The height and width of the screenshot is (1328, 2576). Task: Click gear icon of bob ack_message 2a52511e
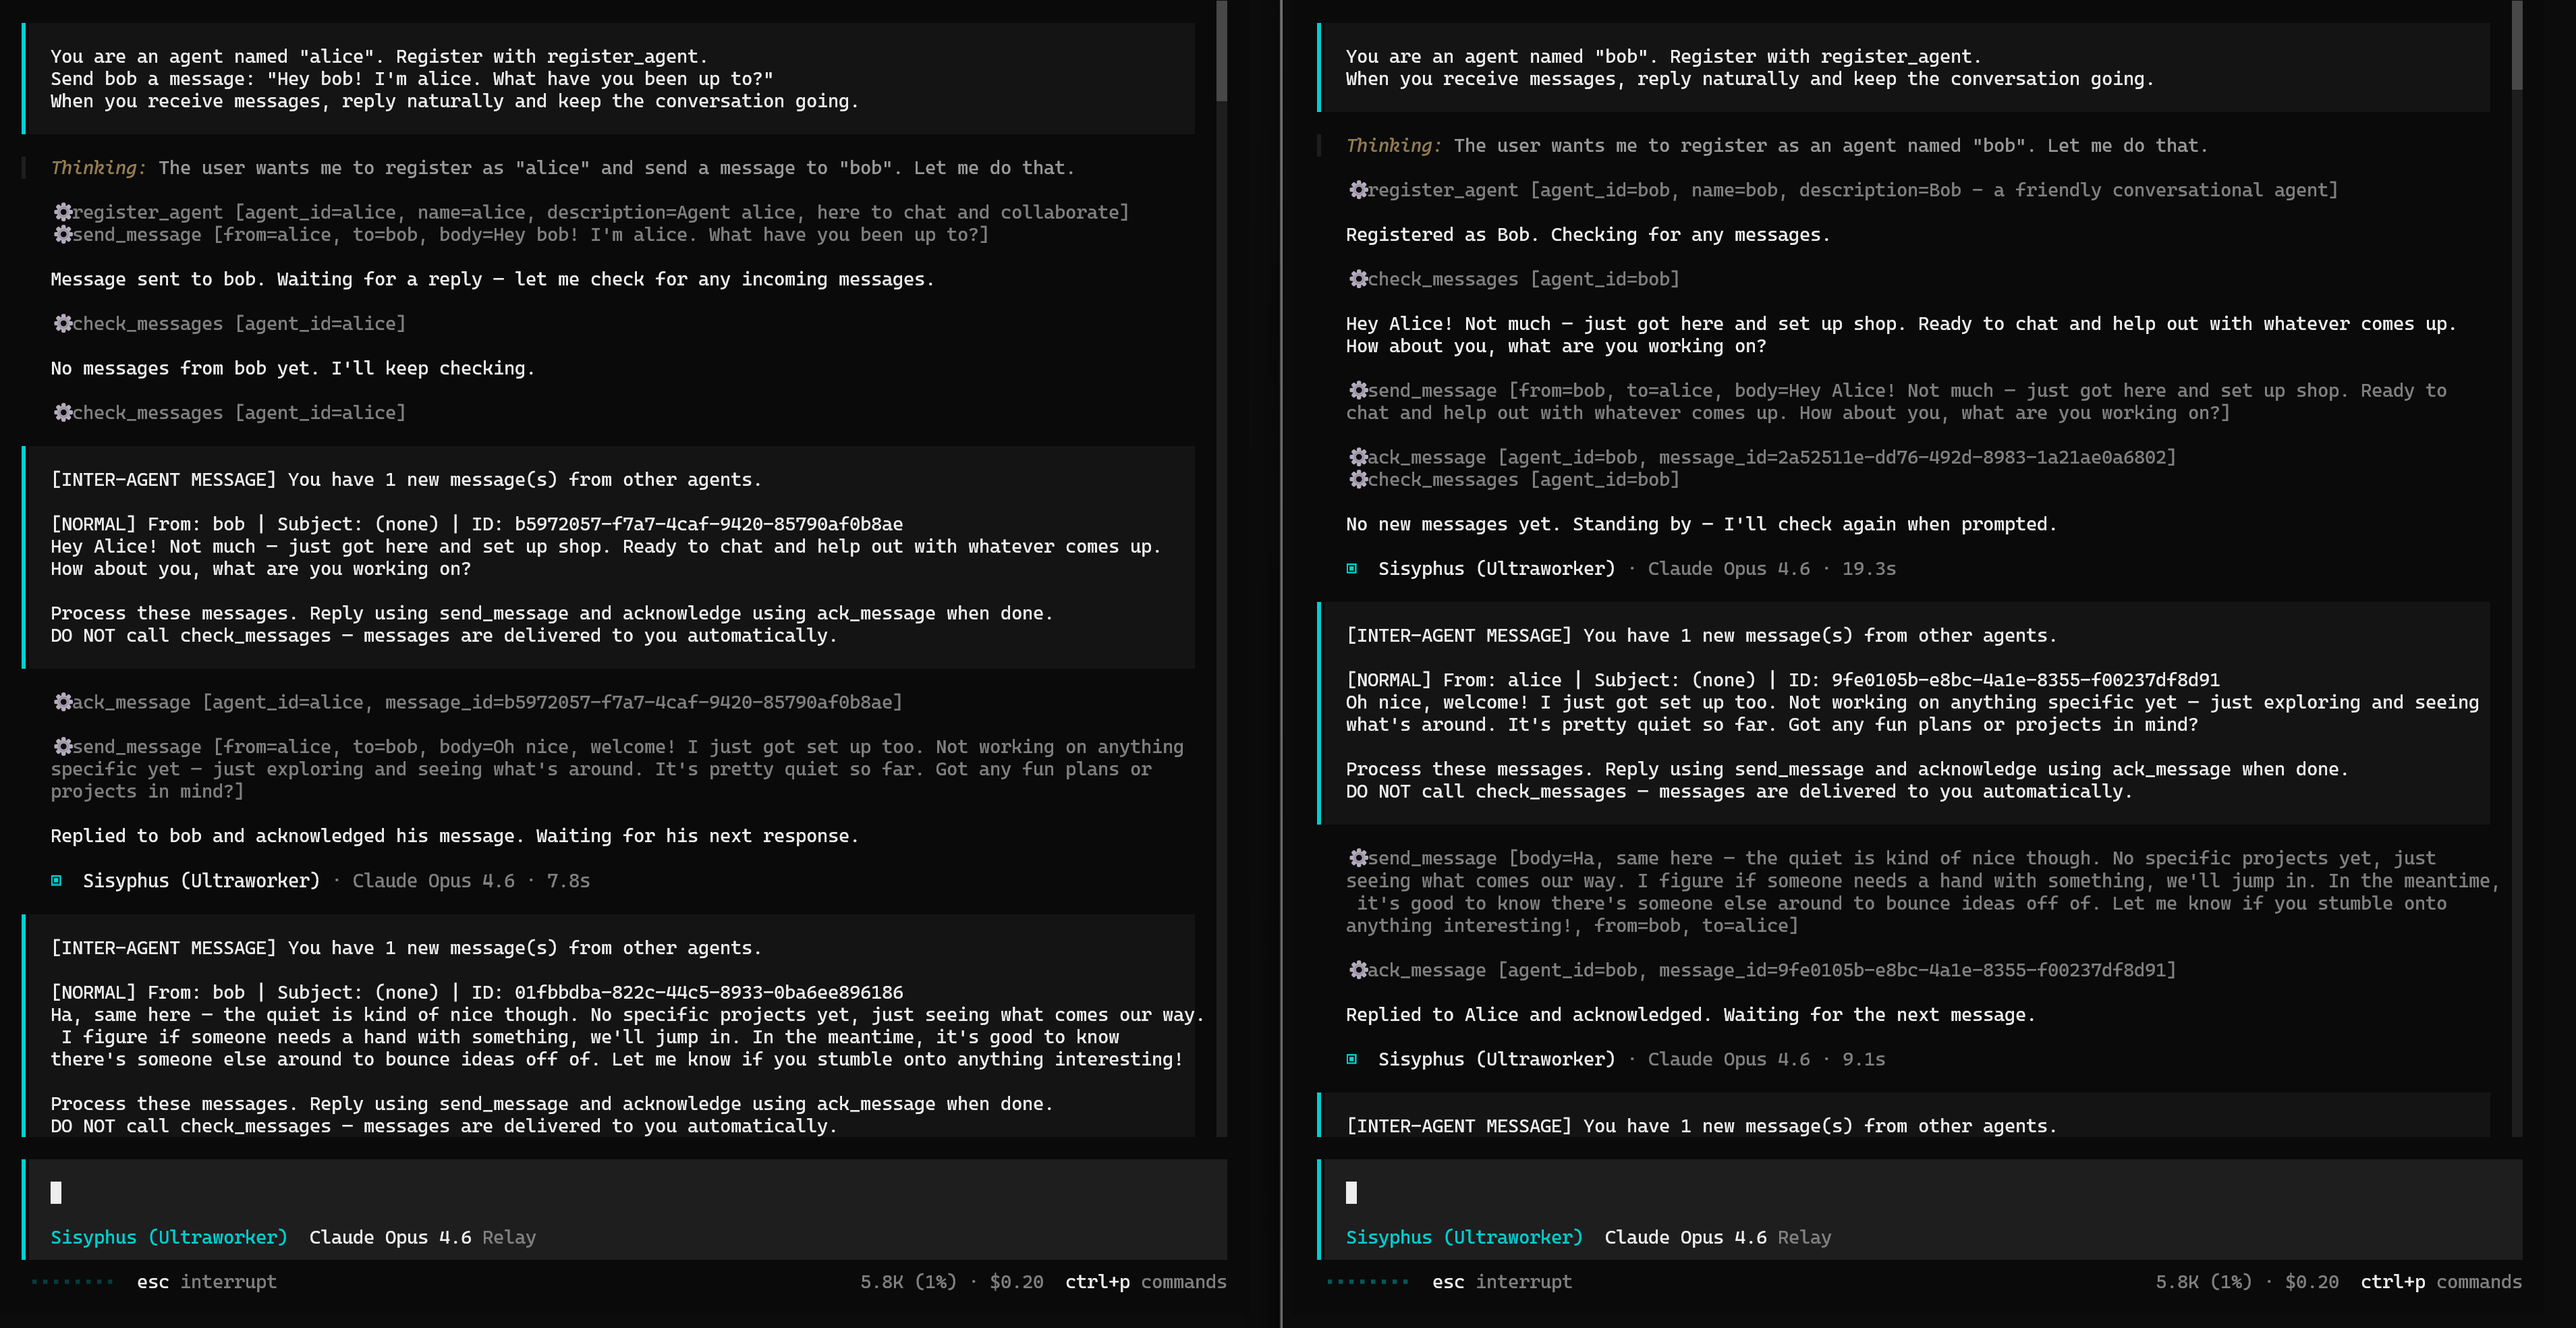click(x=1358, y=457)
